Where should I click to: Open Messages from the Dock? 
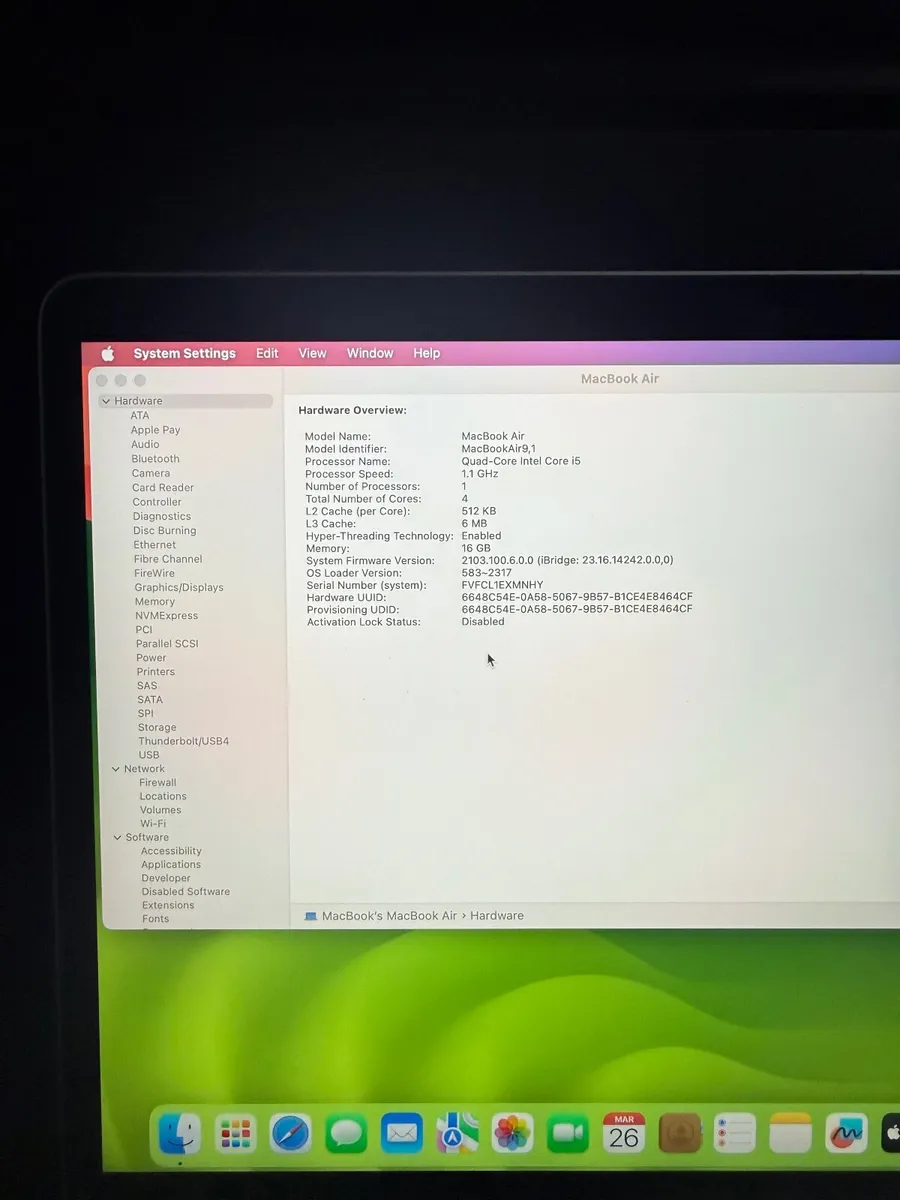pyautogui.click(x=345, y=1133)
